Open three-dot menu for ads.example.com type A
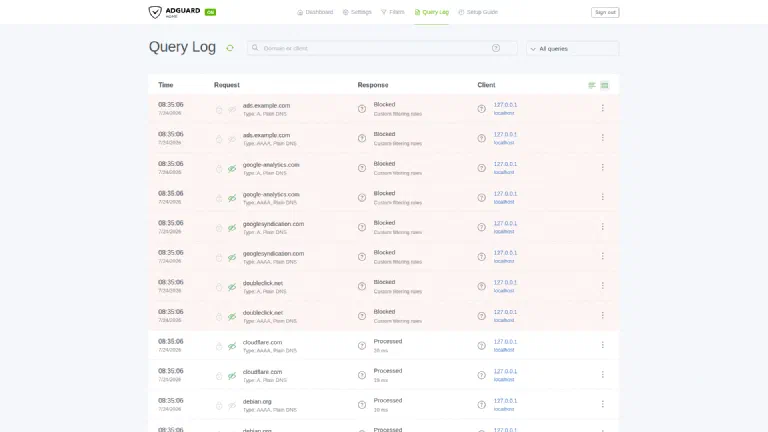Image resolution: width=768 pixels, height=432 pixels. (x=602, y=108)
